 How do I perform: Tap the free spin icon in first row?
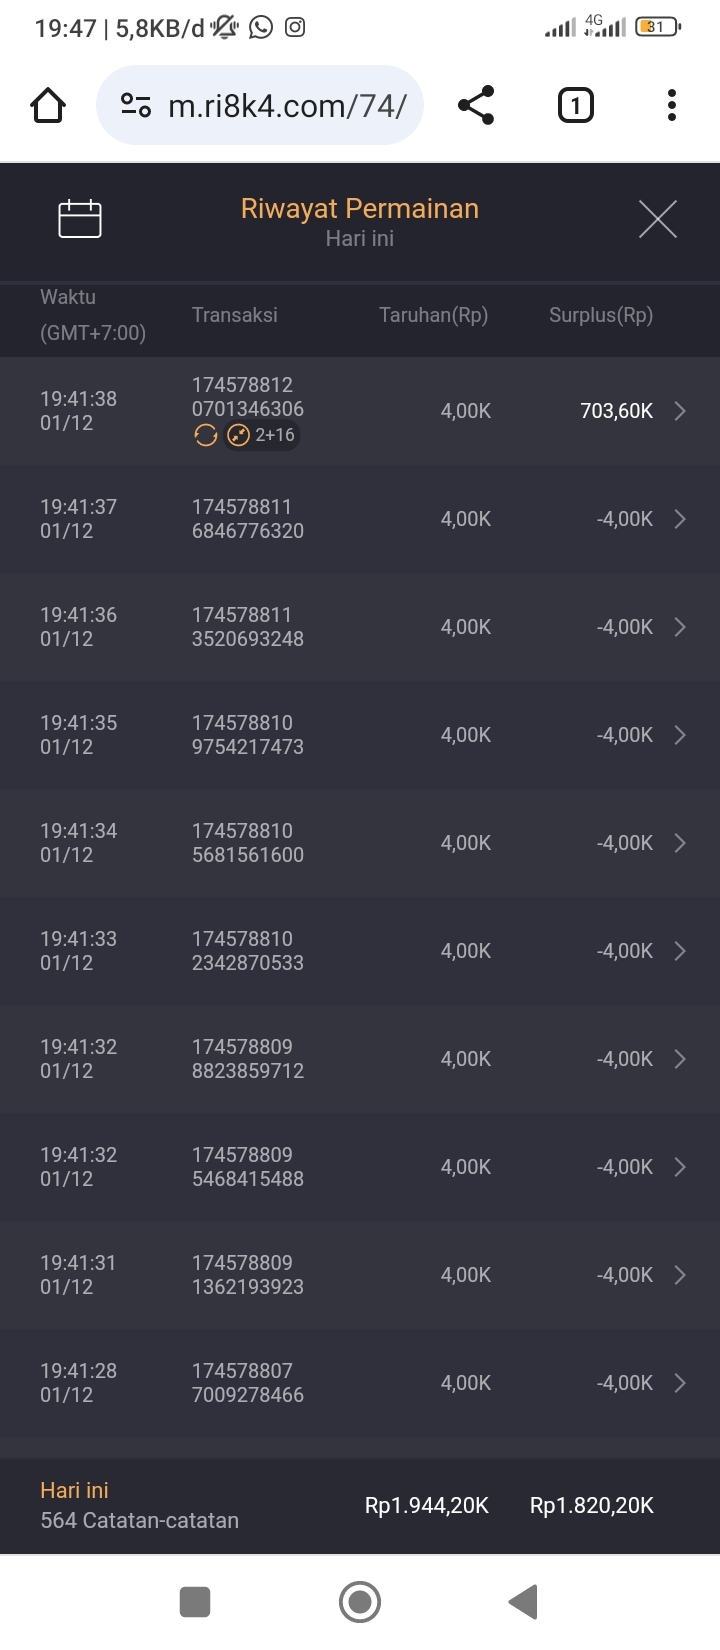(206, 435)
